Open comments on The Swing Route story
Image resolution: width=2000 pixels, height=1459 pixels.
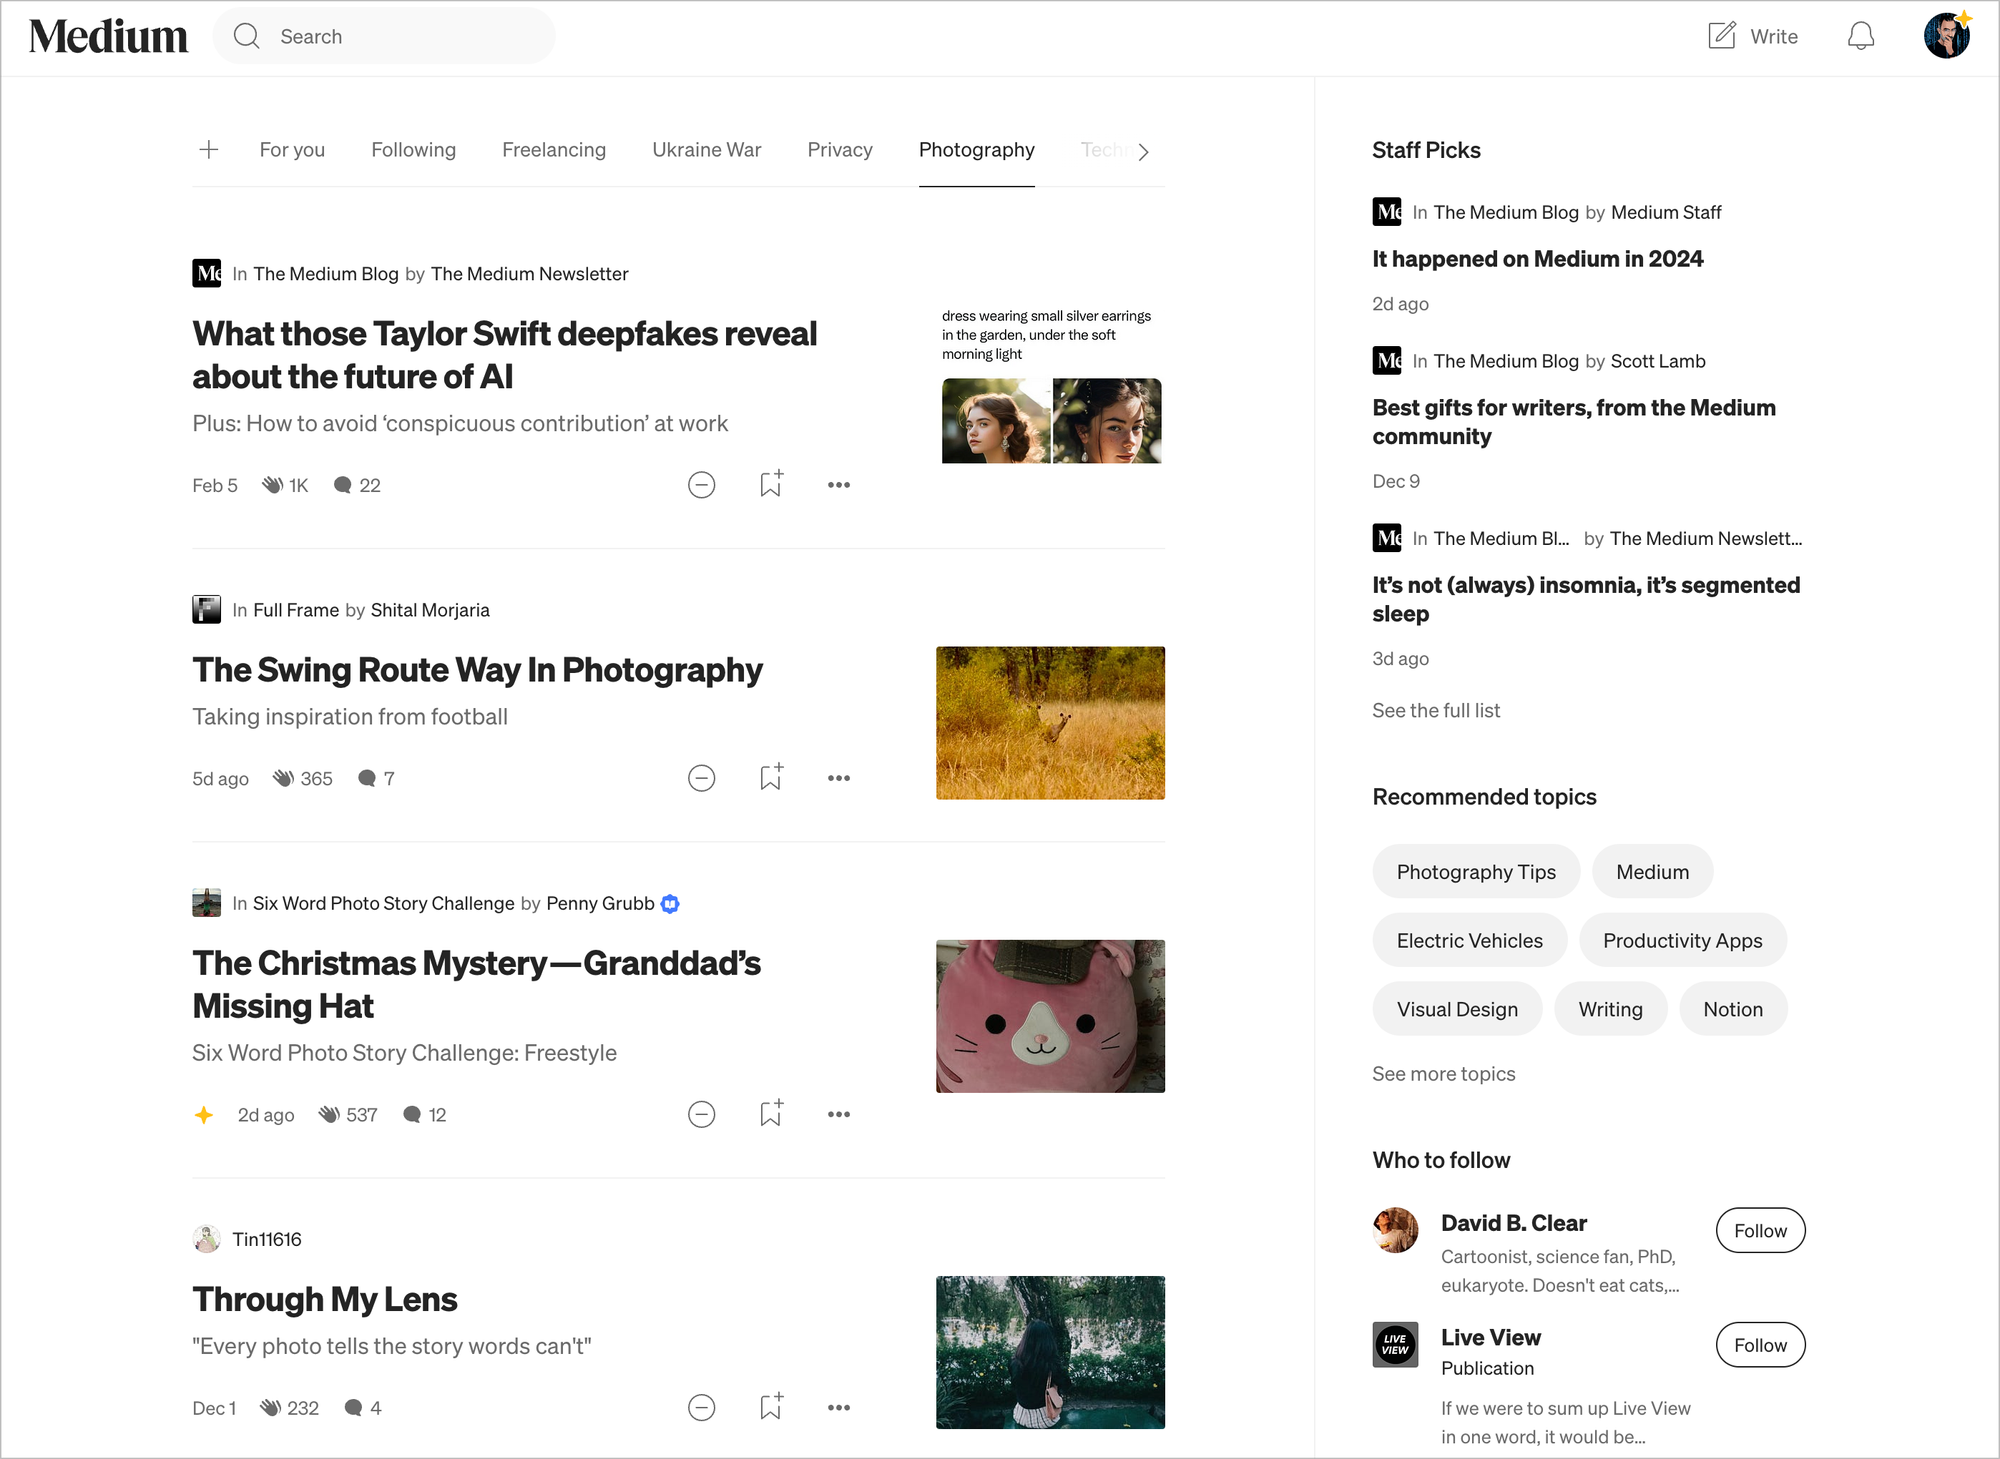(x=376, y=778)
